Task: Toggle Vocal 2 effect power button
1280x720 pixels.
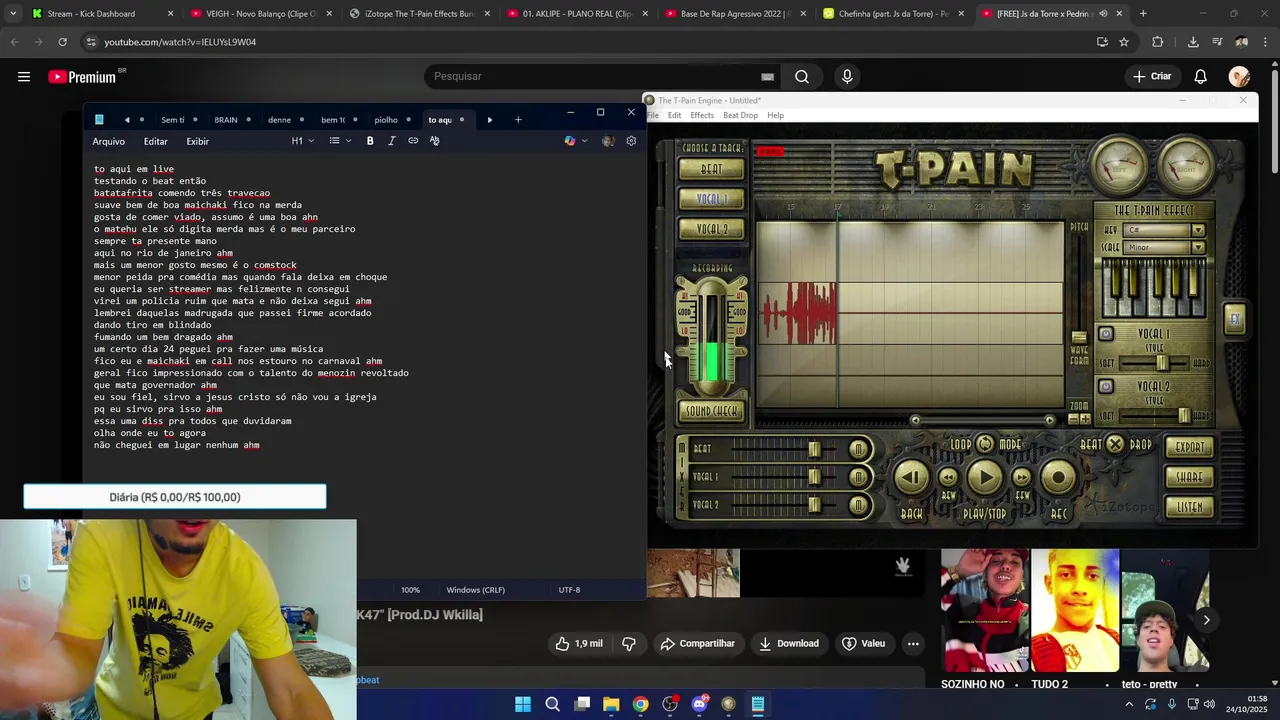Action: (1106, 386)
